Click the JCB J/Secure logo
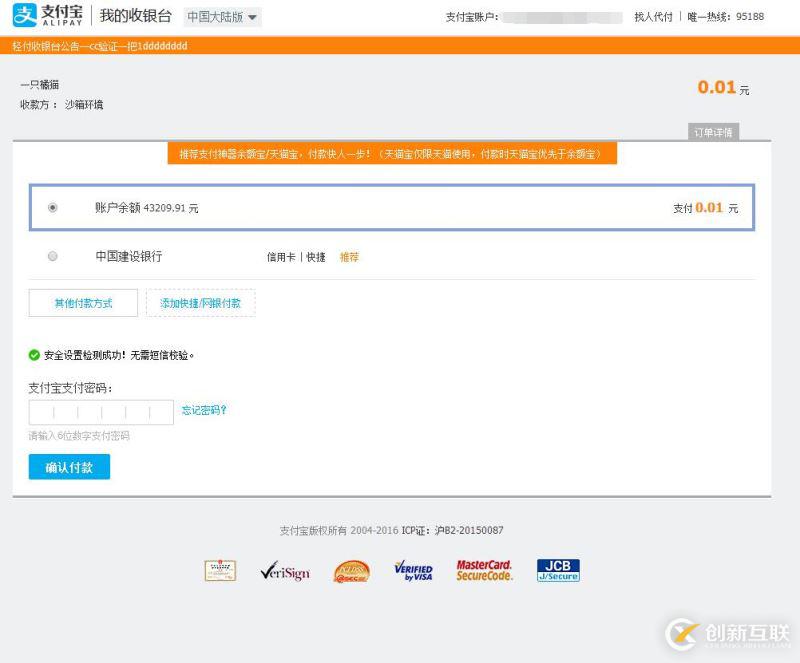Viewport: 800px width, 663px height. click(x=558, y=570)
